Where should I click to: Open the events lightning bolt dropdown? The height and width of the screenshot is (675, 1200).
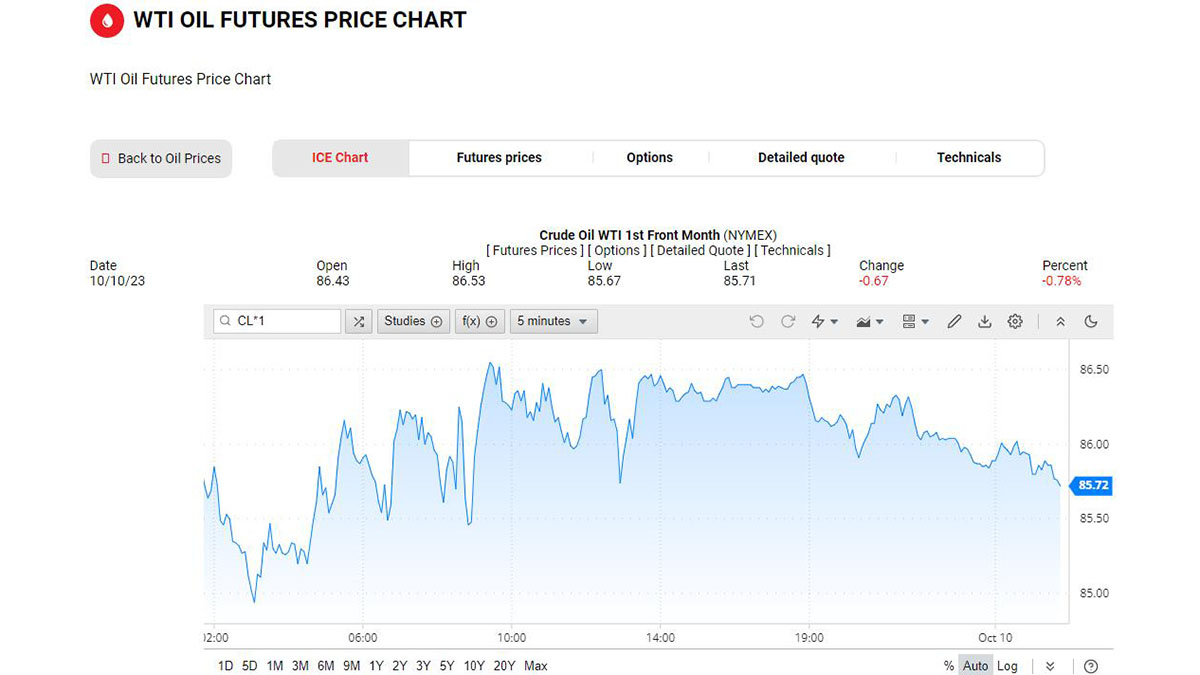(824, 321)
